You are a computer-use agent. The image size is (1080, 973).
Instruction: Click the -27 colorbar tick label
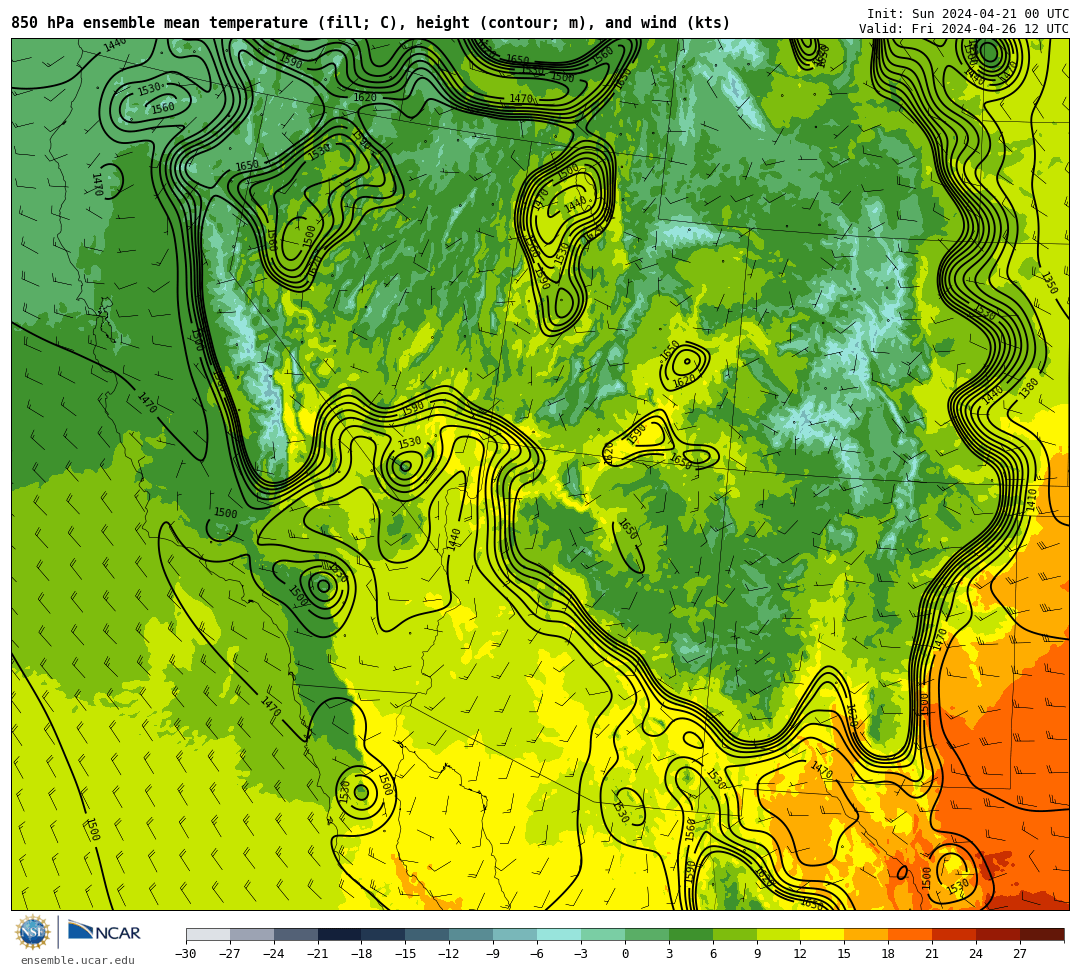[x=230, y=954]
